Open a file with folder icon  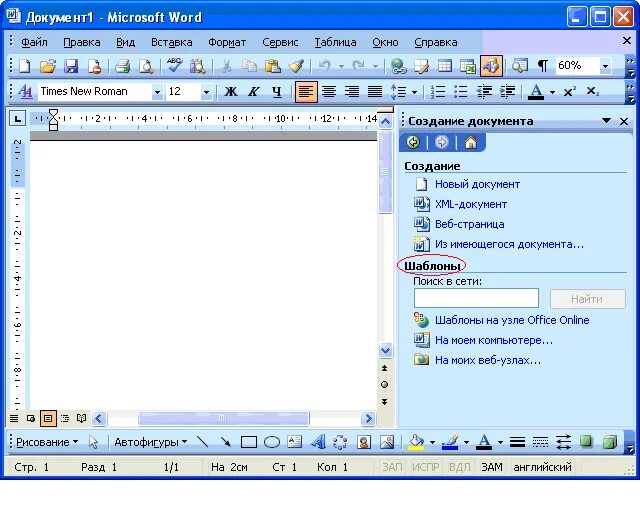click(48, 66)
